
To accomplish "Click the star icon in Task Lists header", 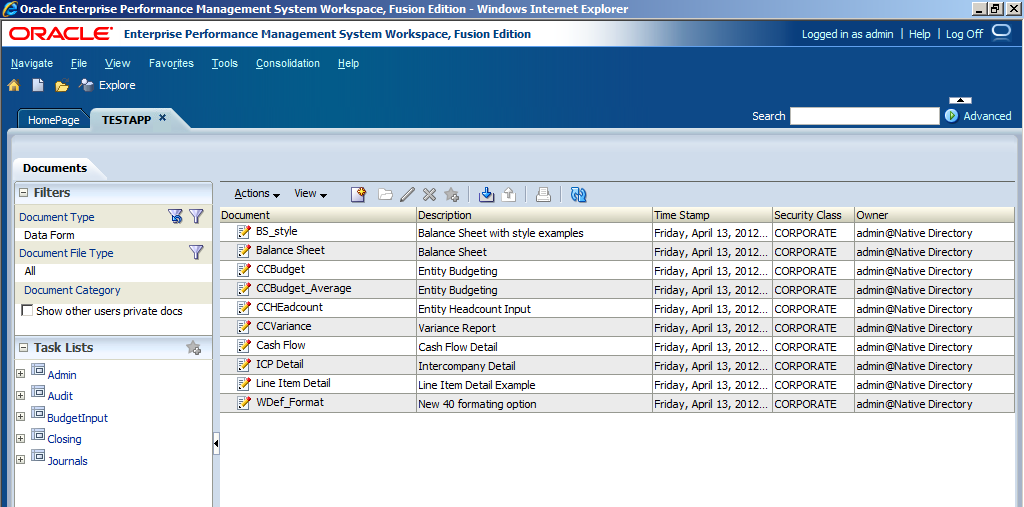I will (194, 348).
